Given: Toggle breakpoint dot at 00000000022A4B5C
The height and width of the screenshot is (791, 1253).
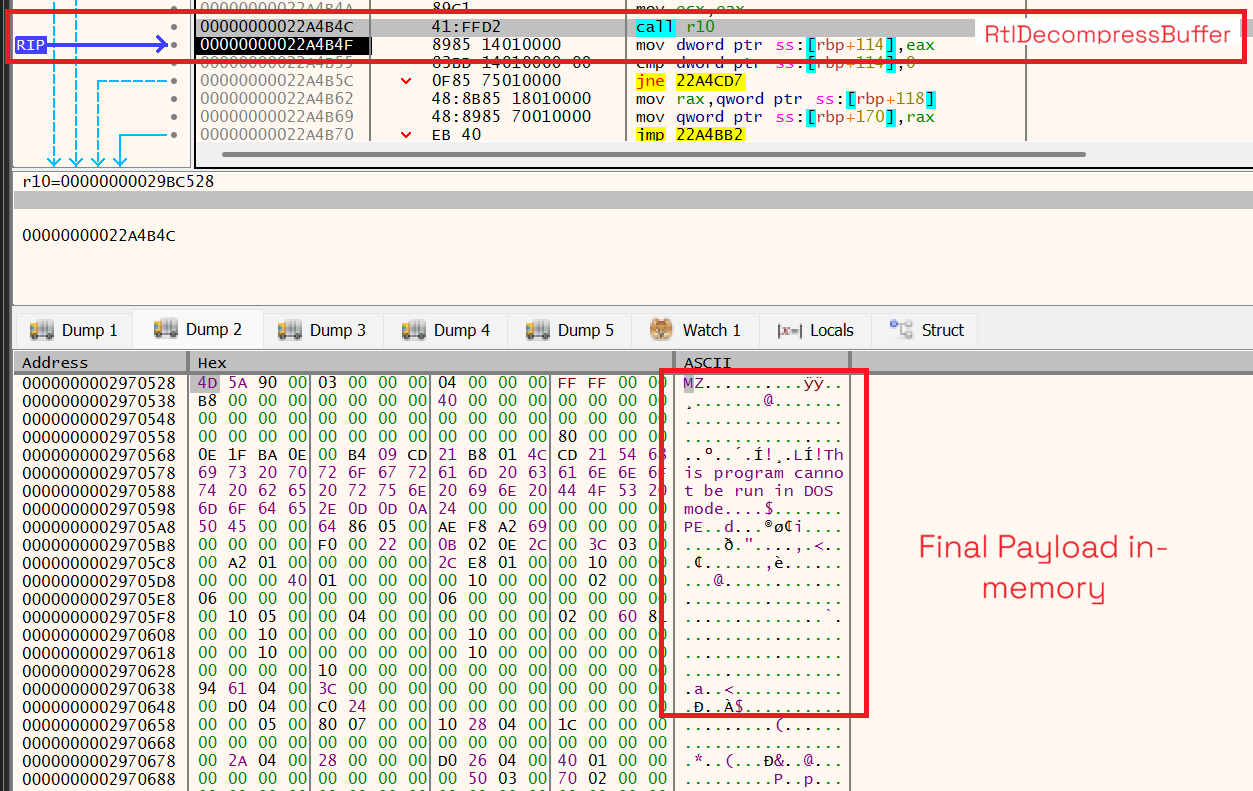Looking at the screenshot, I should pyautogui.click(x=174, y=81).
